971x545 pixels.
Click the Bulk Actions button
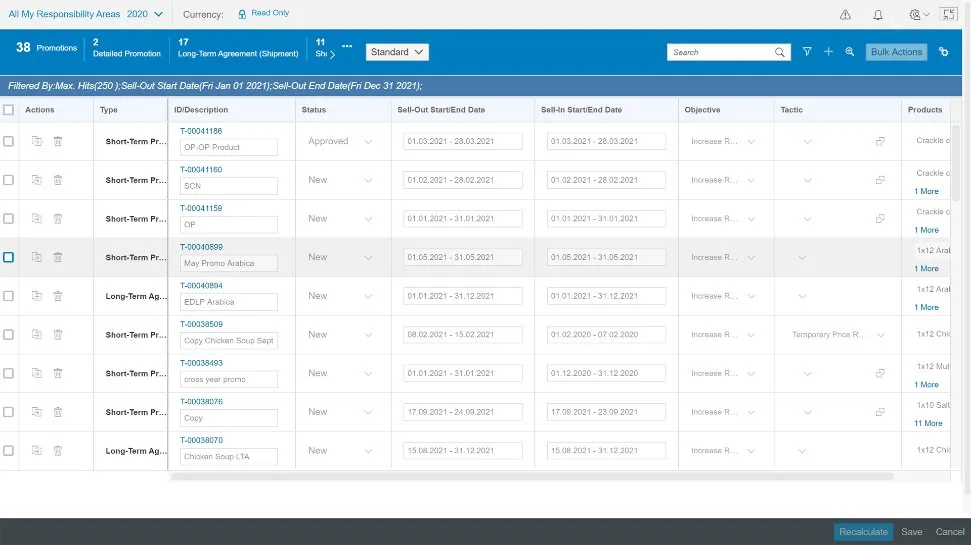pos(895,52)
